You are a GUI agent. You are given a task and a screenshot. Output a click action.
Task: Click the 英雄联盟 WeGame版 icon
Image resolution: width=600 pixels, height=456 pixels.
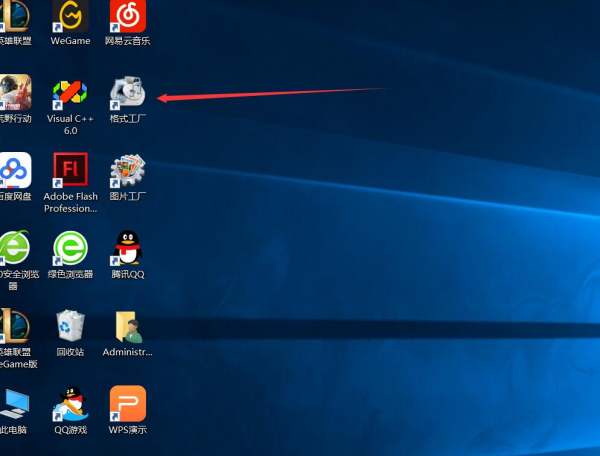(14, 326)
